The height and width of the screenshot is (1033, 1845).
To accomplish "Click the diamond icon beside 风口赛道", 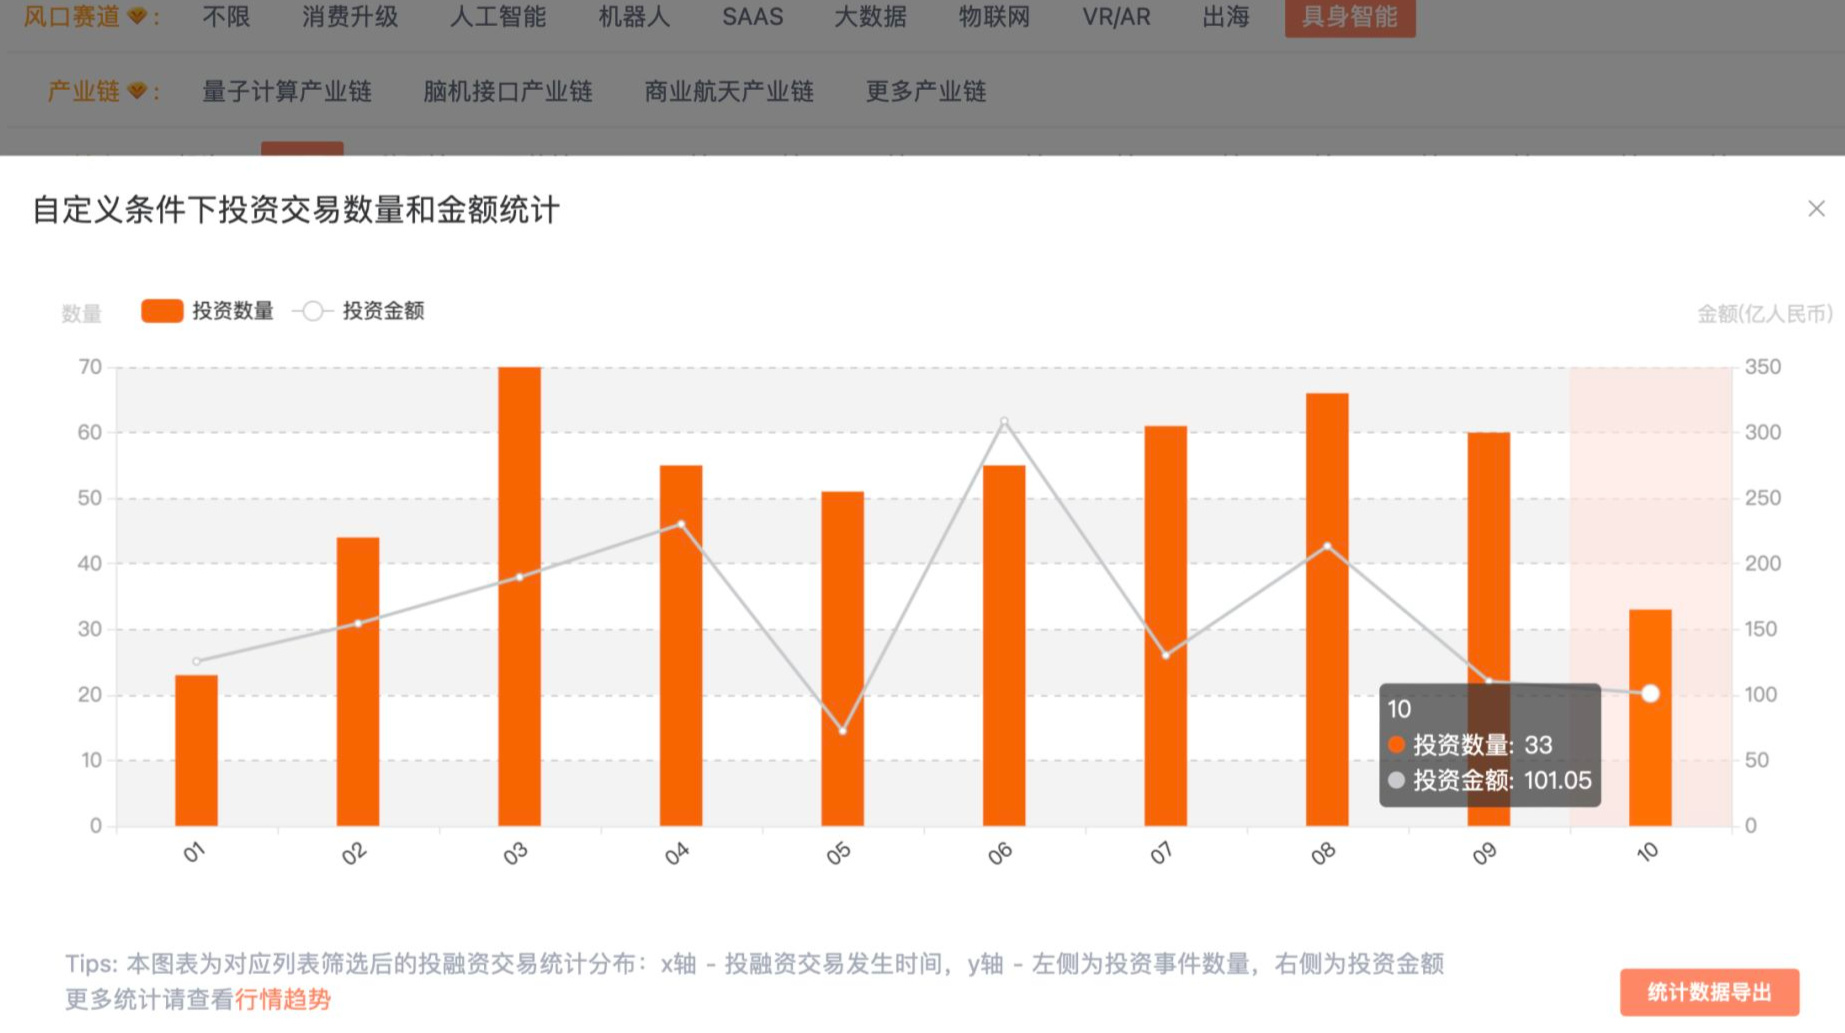I will pos(137,16).
